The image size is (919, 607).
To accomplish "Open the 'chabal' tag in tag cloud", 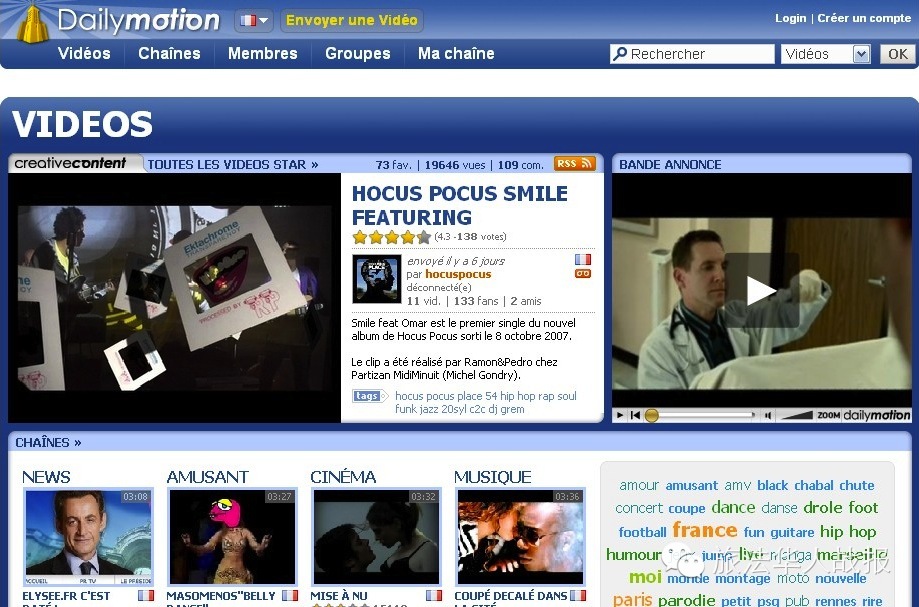I will tap(814, 486).
